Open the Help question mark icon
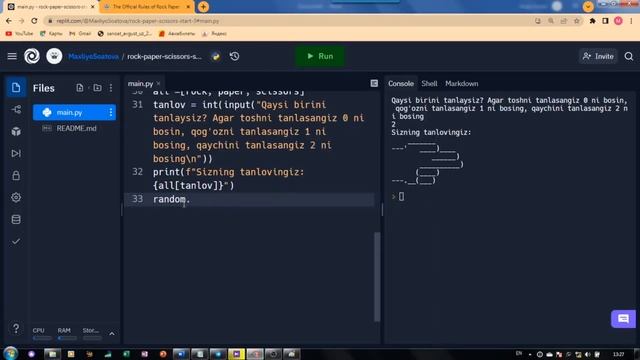The width and height of the screenshot is (640, 360). coord(16,328)
